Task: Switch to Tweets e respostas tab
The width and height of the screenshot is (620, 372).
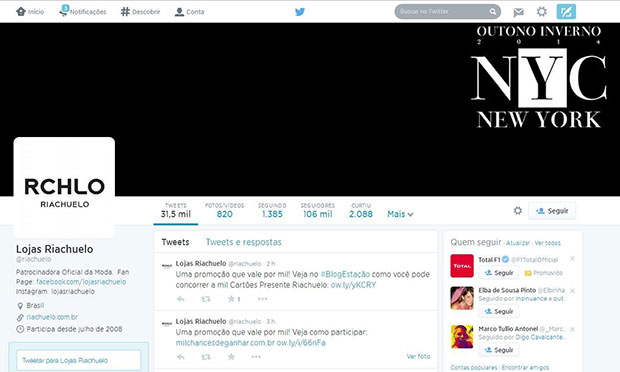Action: point(244,242)
